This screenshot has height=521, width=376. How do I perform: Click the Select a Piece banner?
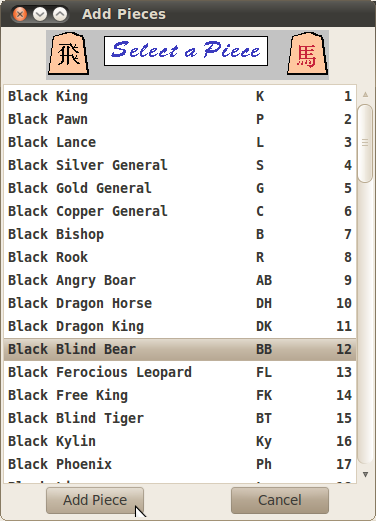tap(186, 51)
